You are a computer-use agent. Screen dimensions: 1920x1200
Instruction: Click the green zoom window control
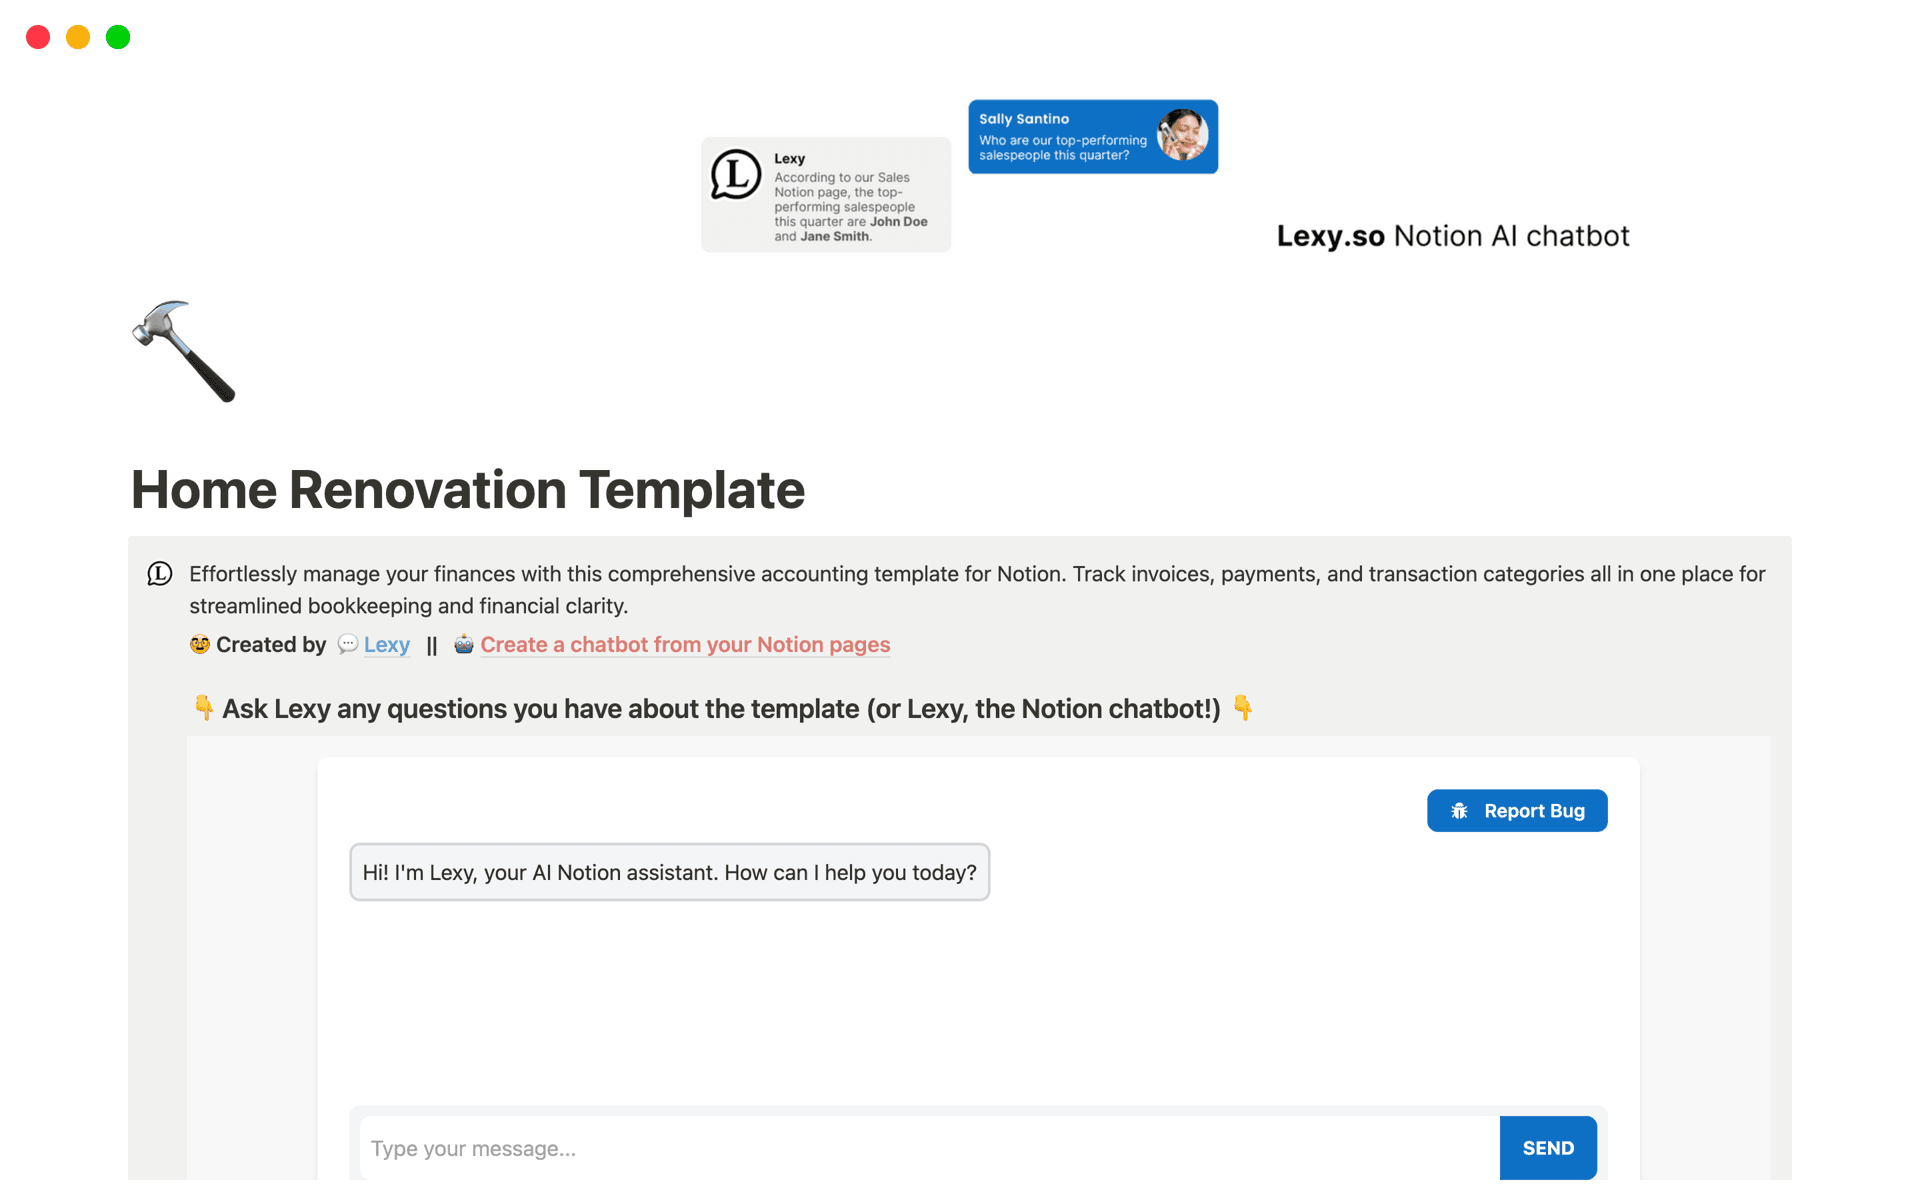pos(117,36)
